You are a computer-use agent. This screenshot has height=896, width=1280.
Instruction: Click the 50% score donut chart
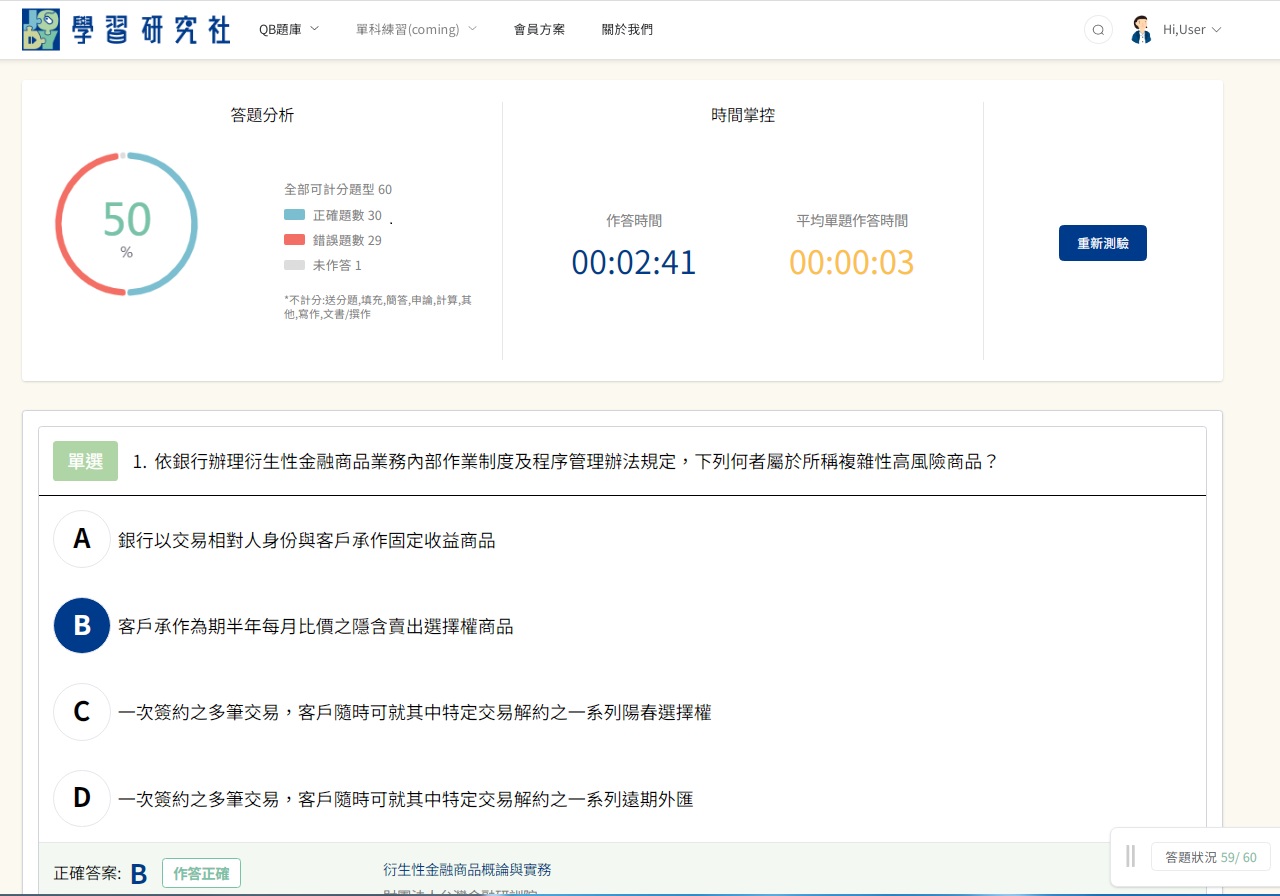click(126, 225)
